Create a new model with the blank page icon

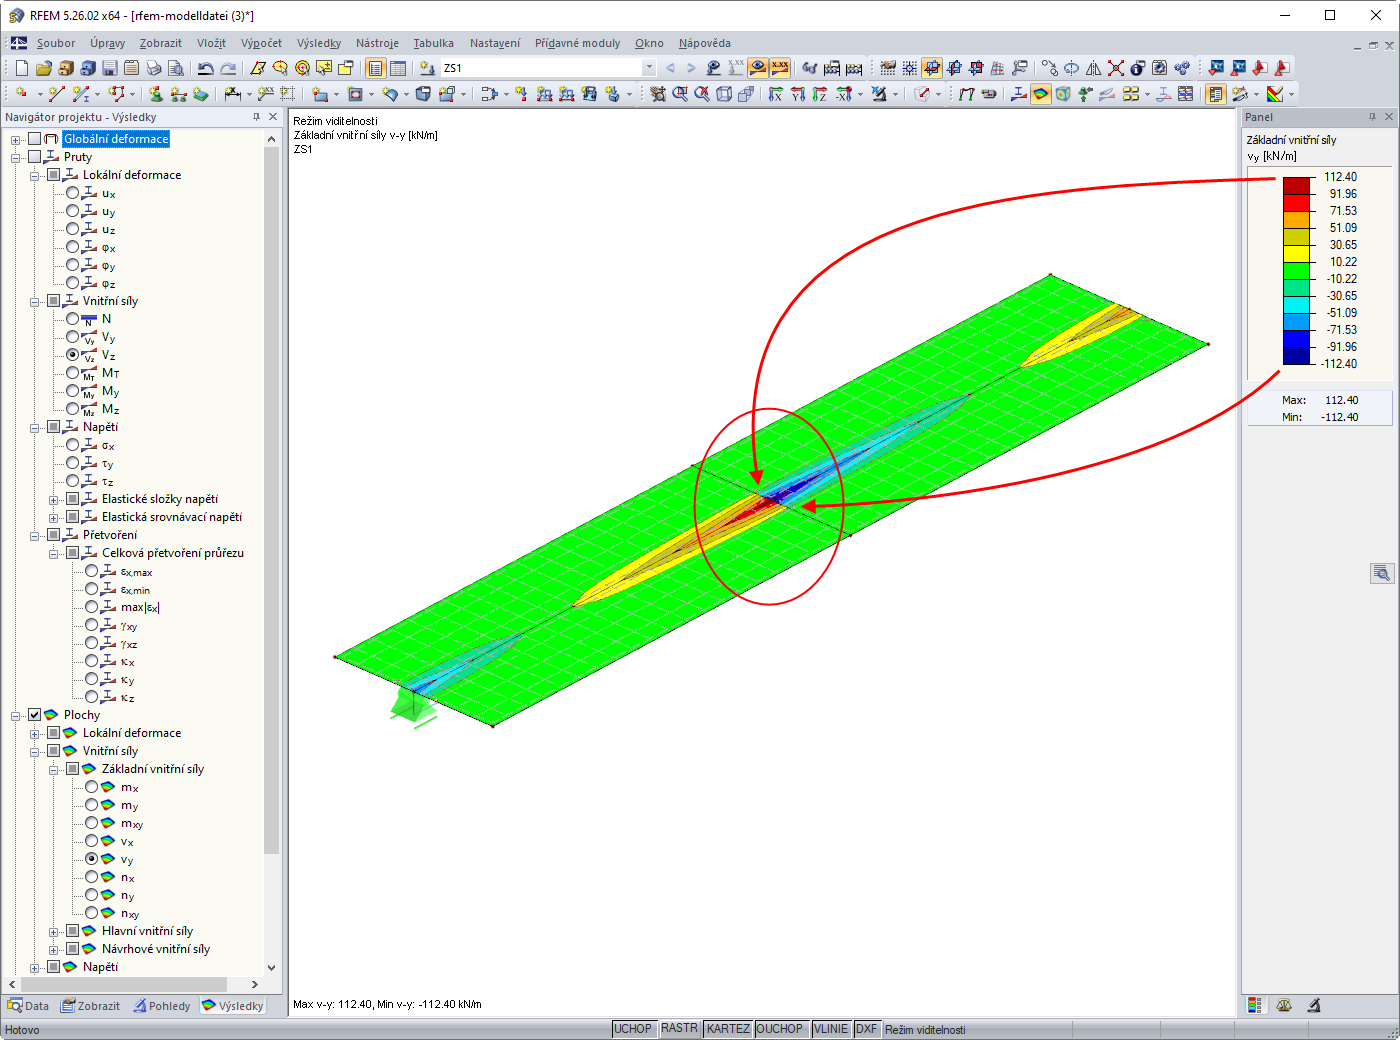[21, 68]
